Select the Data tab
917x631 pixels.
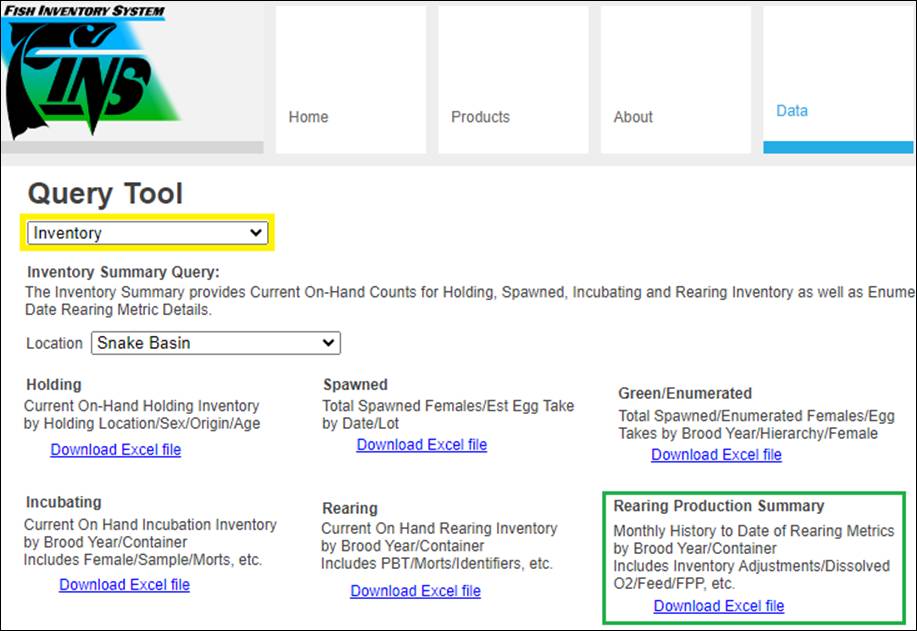tap(792, 111)
